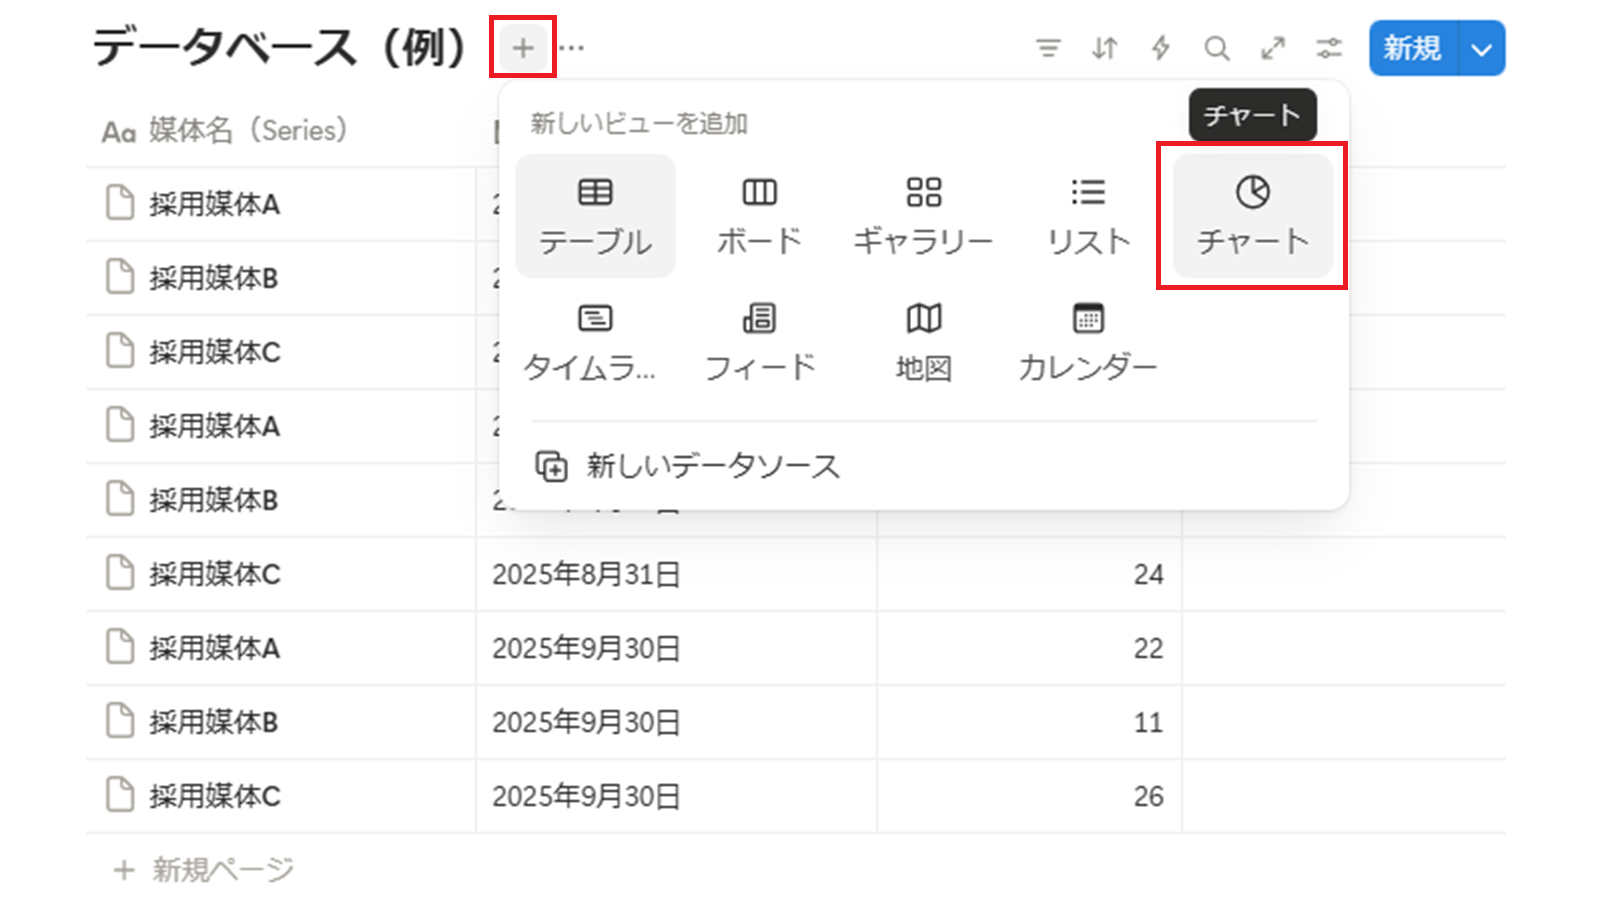Click the blue 新規 button
Screen dimensions: 1600x900
pos(1413,48)
